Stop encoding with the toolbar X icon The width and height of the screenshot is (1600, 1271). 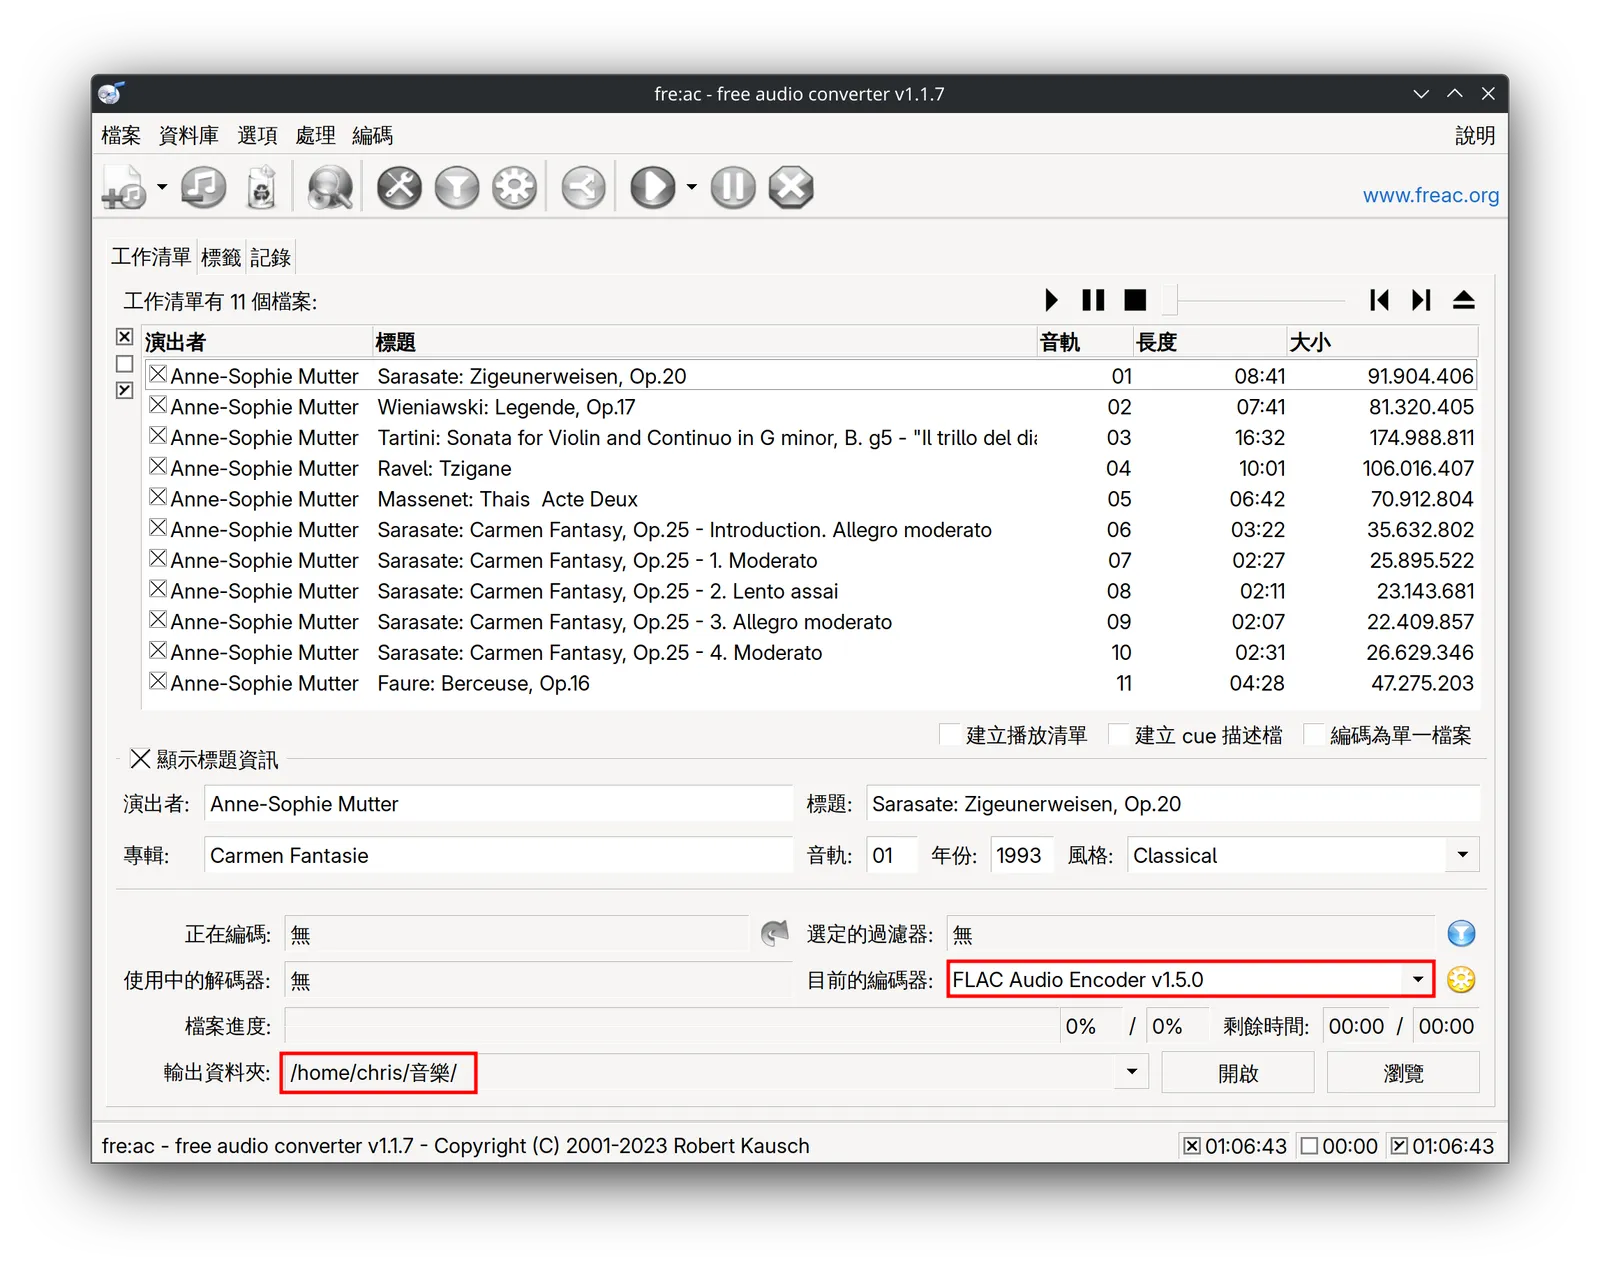pyautogui.click(x=791, y=187)
